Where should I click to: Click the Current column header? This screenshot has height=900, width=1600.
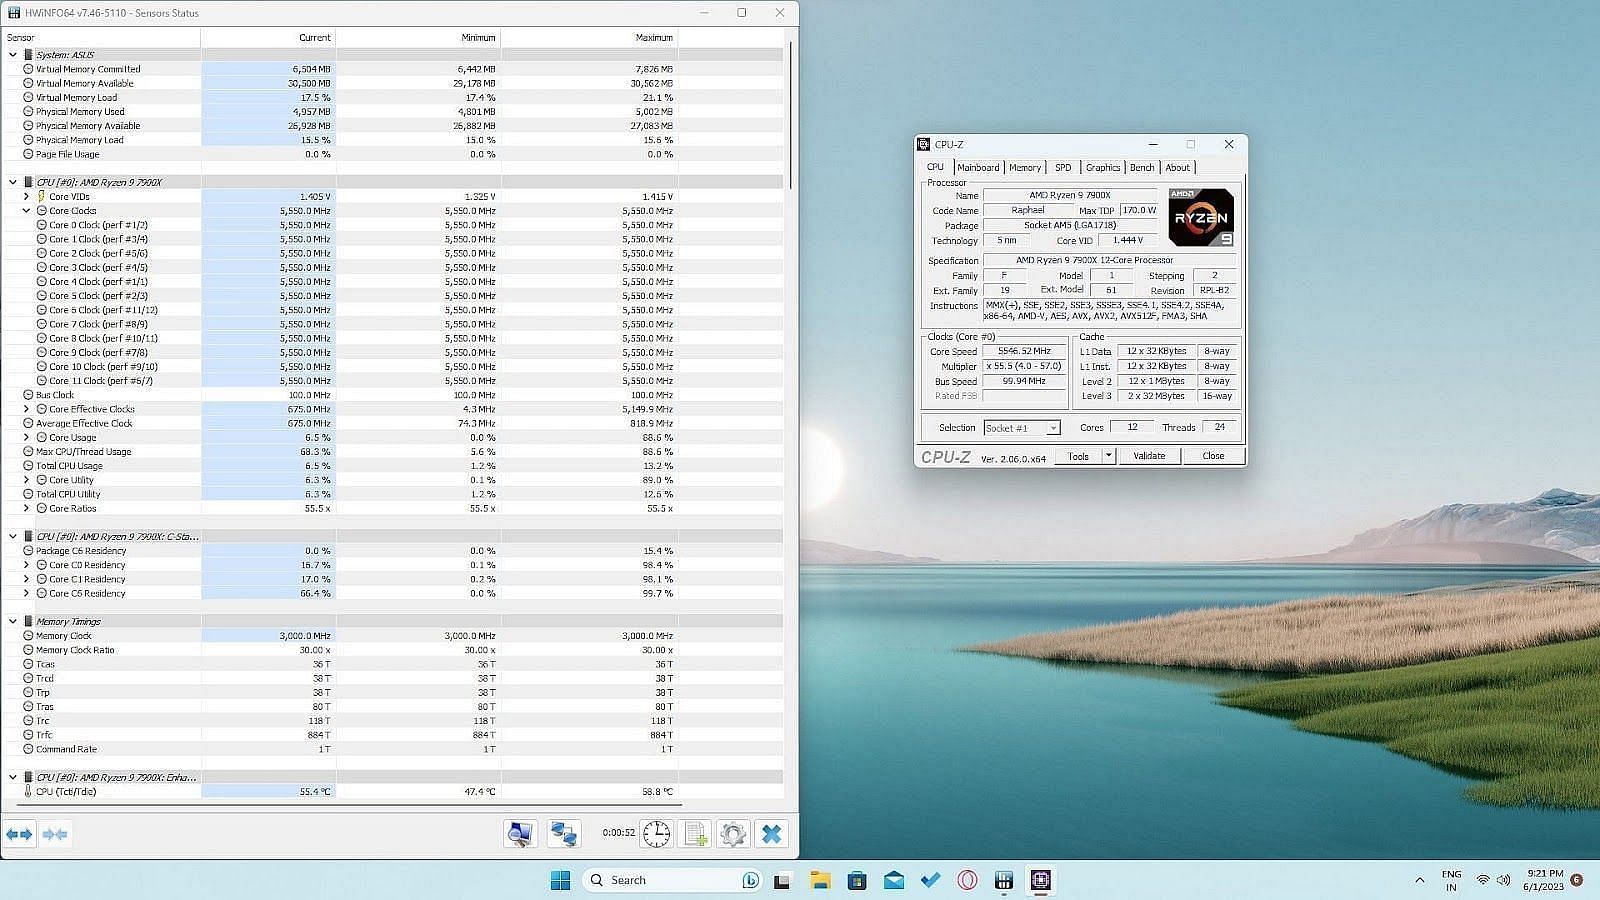[x=268, y=37]
